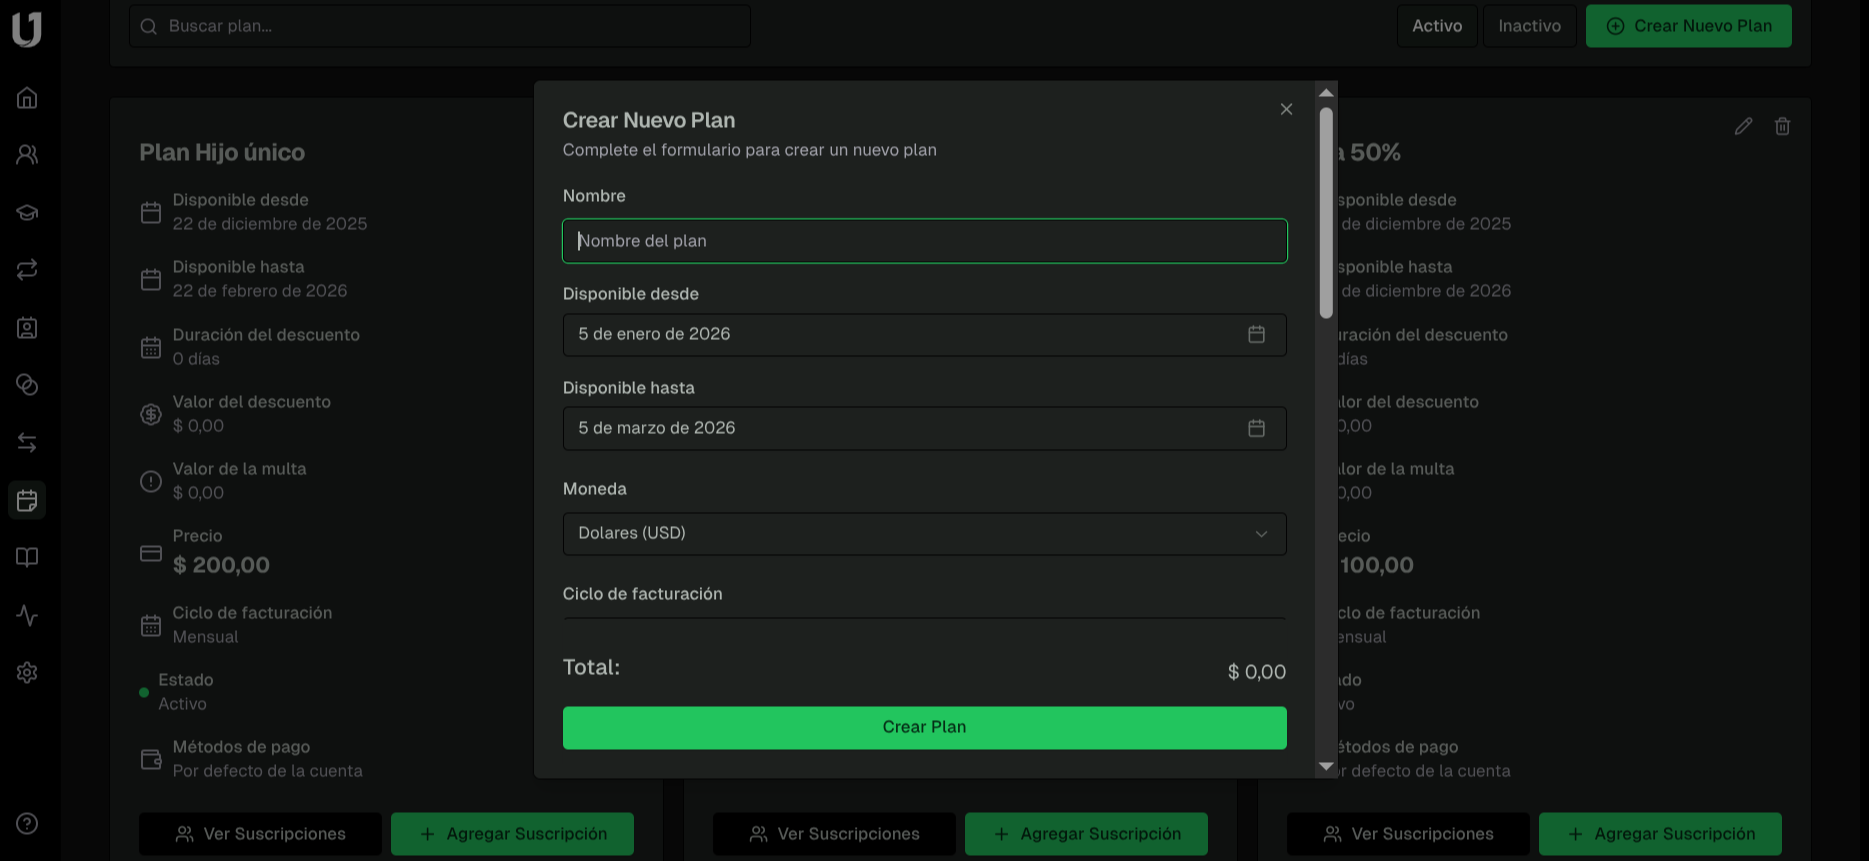
Task: Open the book icon in sidebar
Action: click(x=27, y=557)
